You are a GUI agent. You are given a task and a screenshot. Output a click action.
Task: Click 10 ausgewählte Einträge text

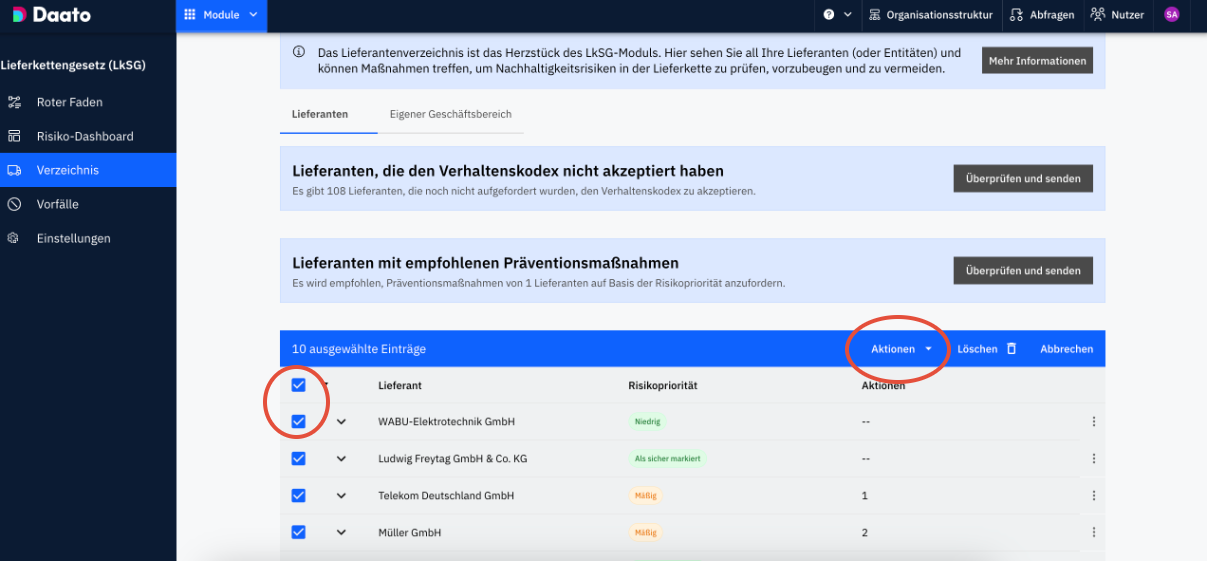coord(359,349)
